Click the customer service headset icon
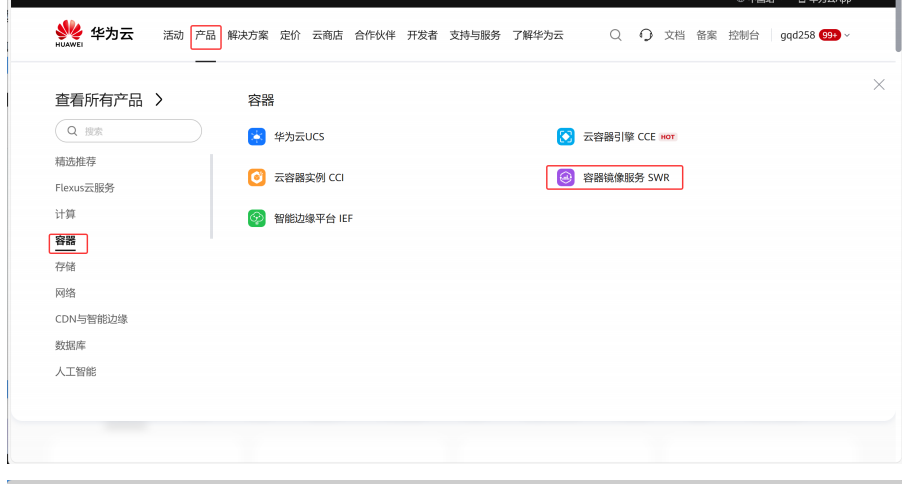Screen dimensions: 902x484 click(x=645, y=35)
